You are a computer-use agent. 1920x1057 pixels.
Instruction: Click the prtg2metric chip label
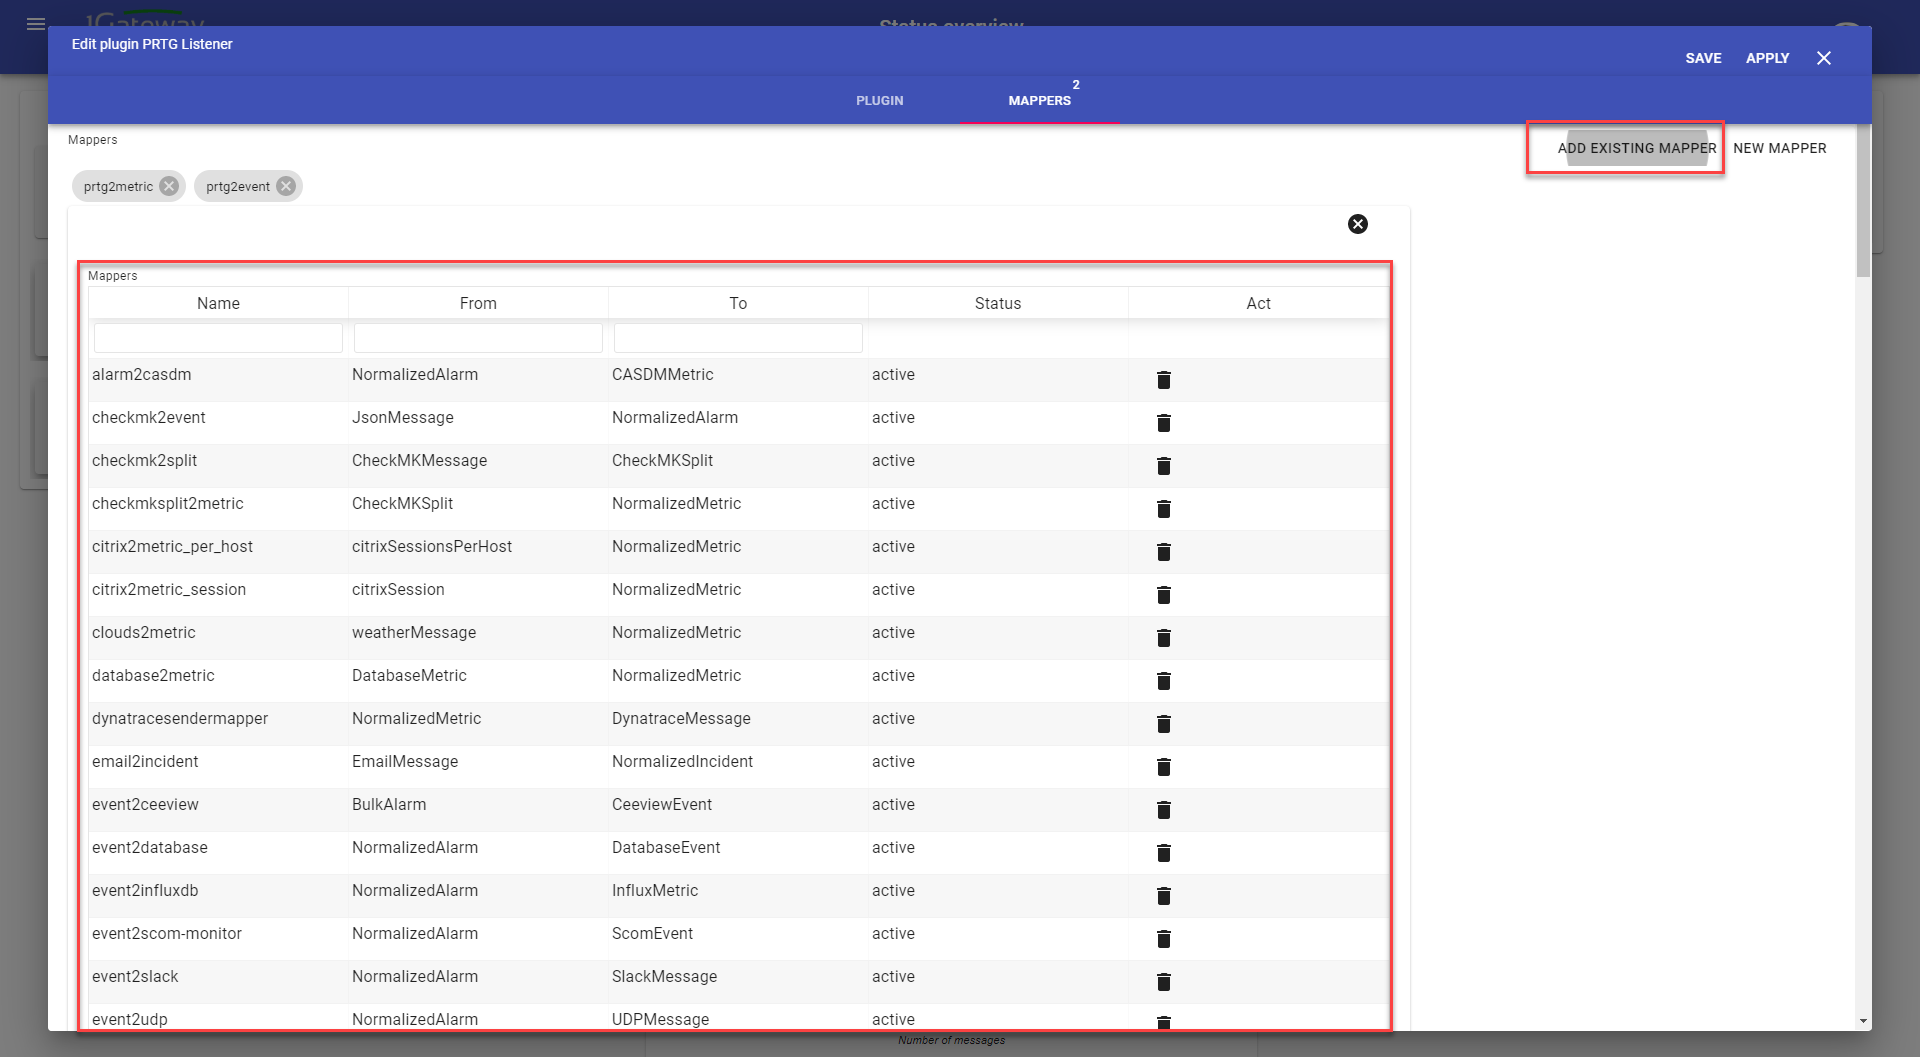coord(118,186)
